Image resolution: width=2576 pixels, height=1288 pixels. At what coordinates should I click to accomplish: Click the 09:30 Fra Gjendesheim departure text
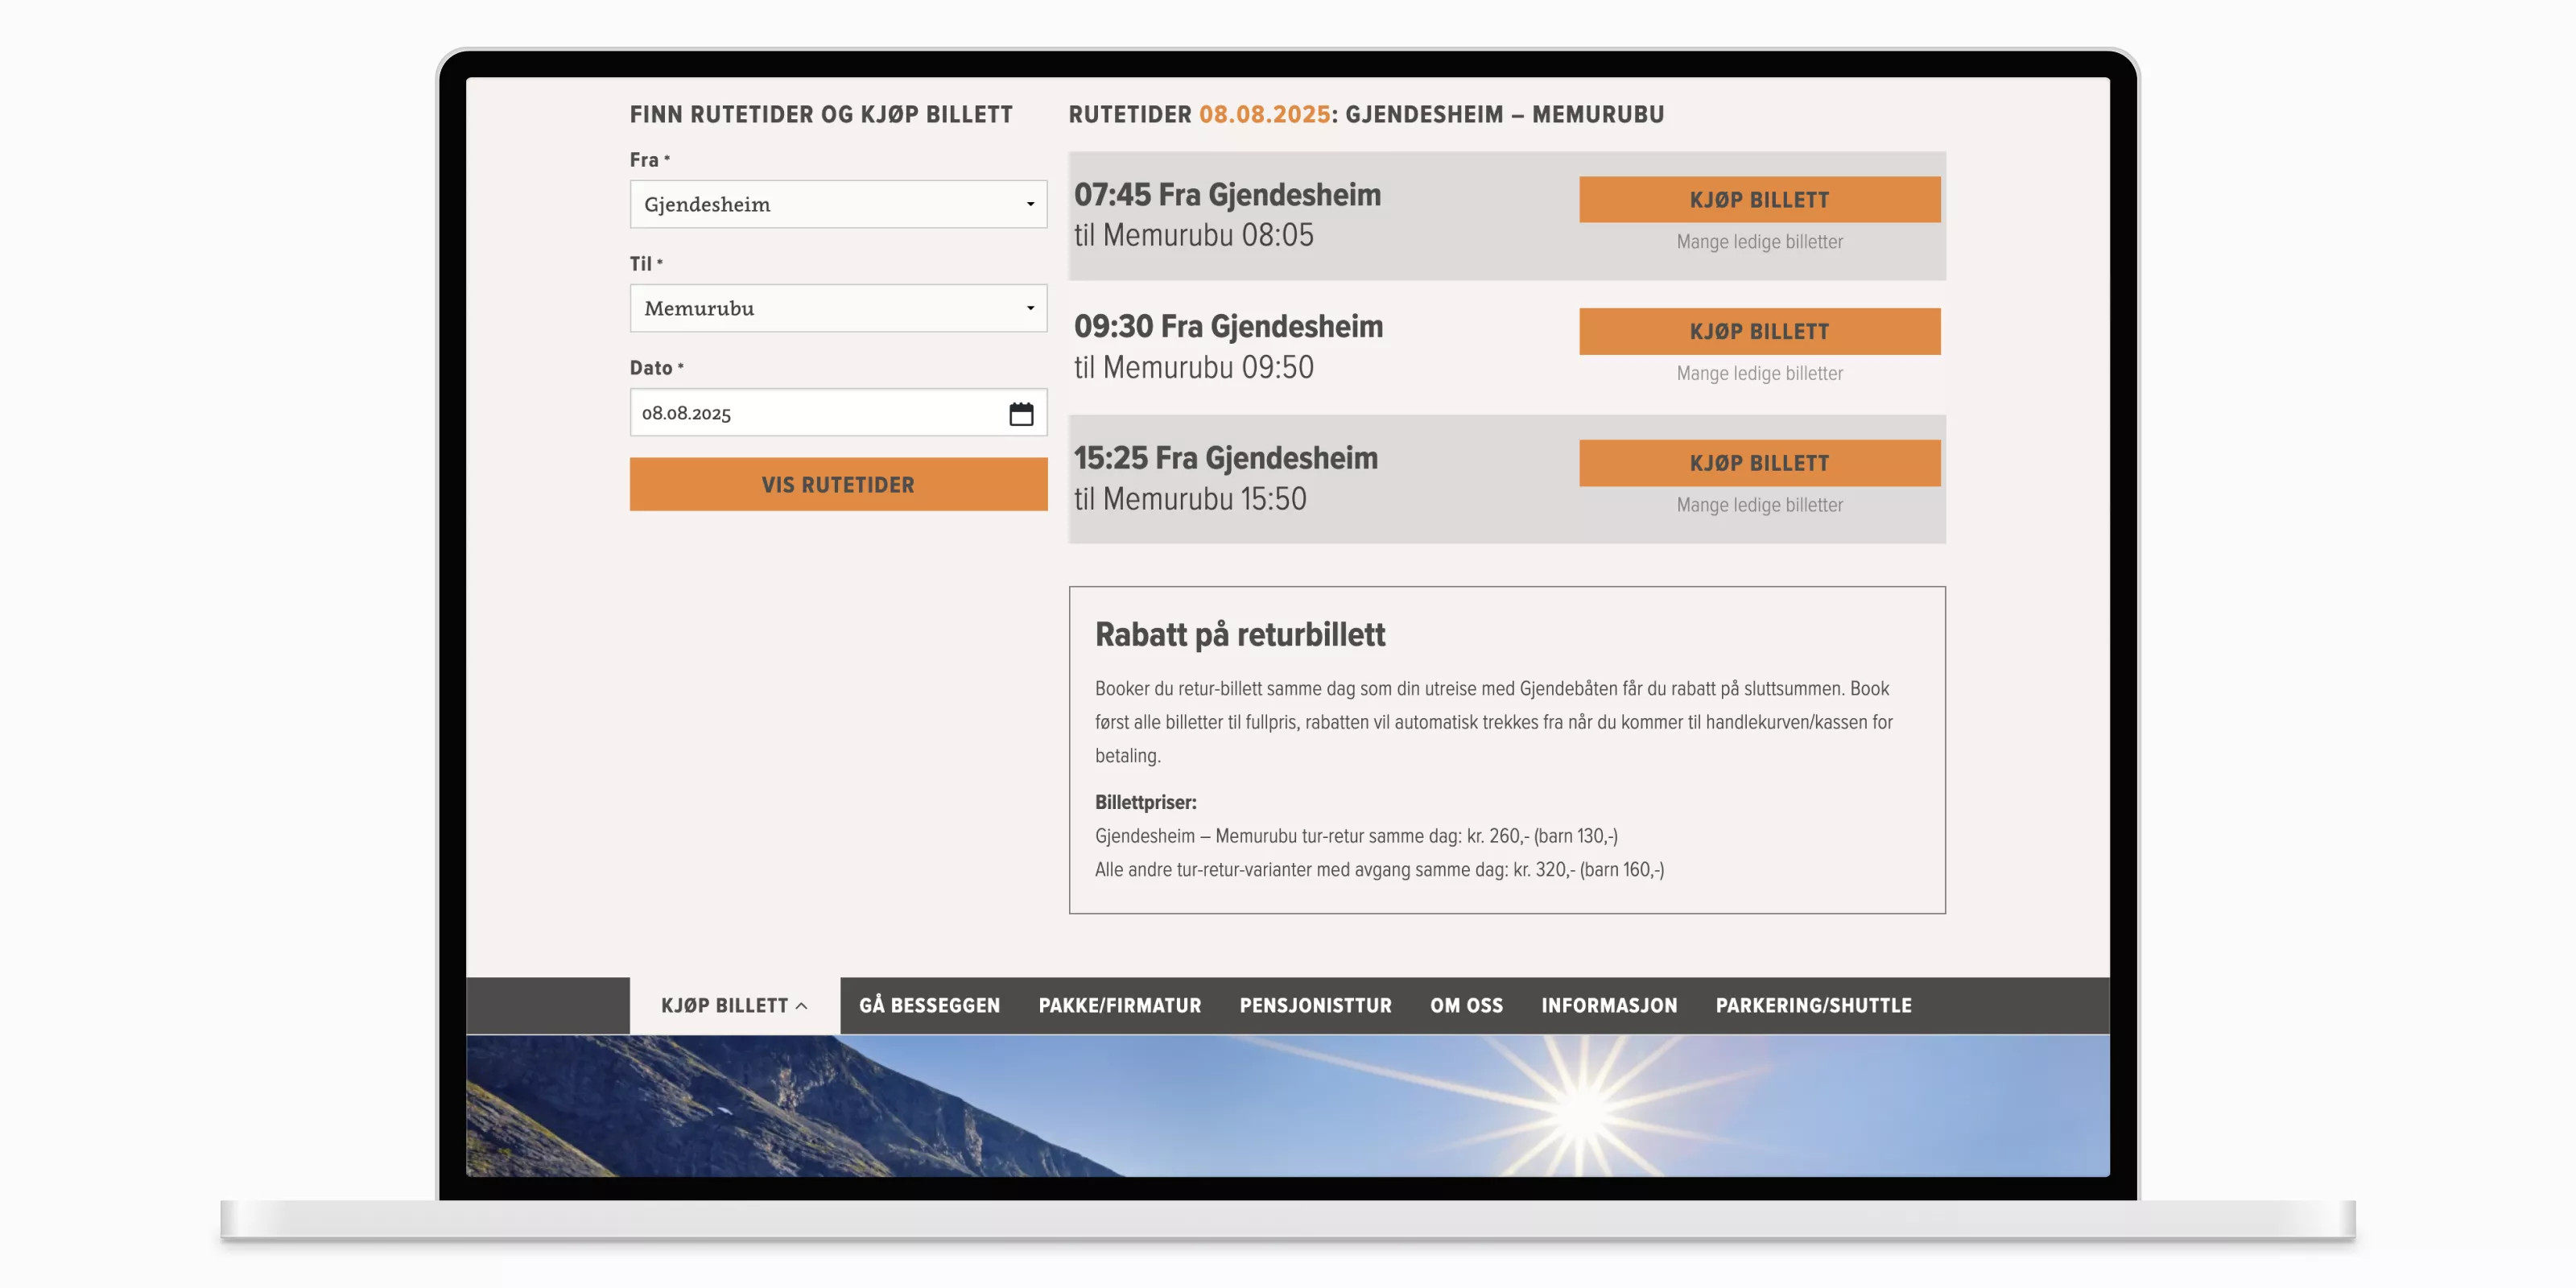[x=1228, y=327]
